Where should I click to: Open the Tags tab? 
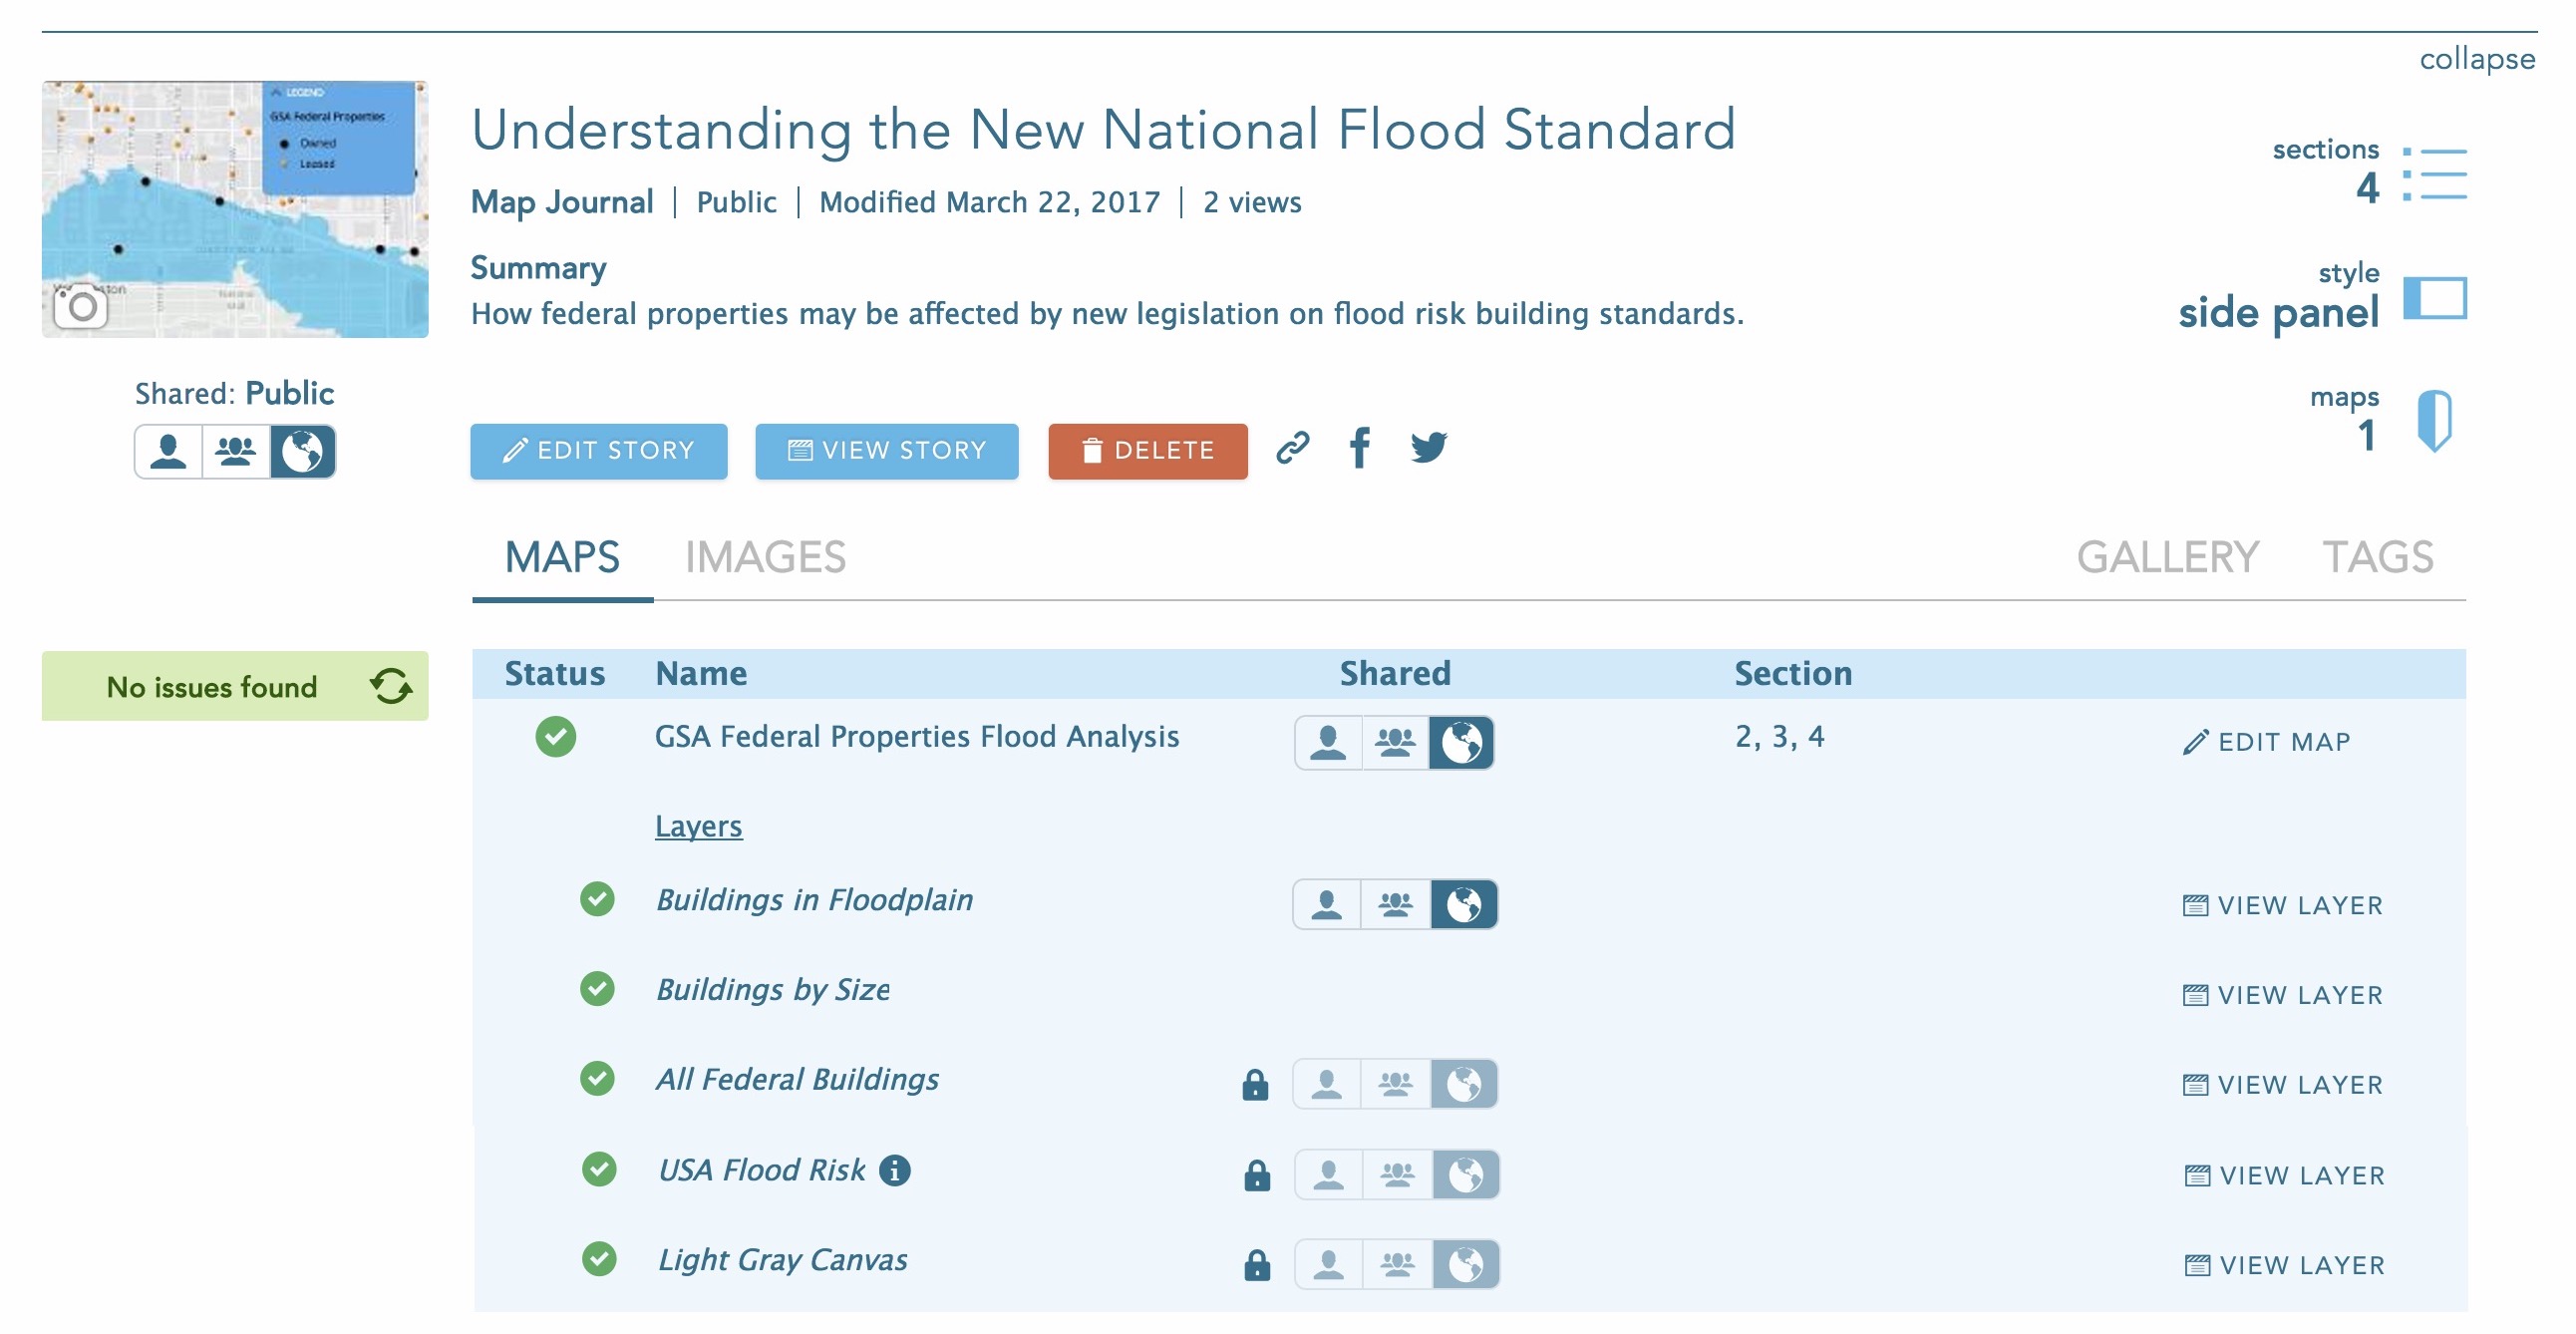pos(2376,557)
